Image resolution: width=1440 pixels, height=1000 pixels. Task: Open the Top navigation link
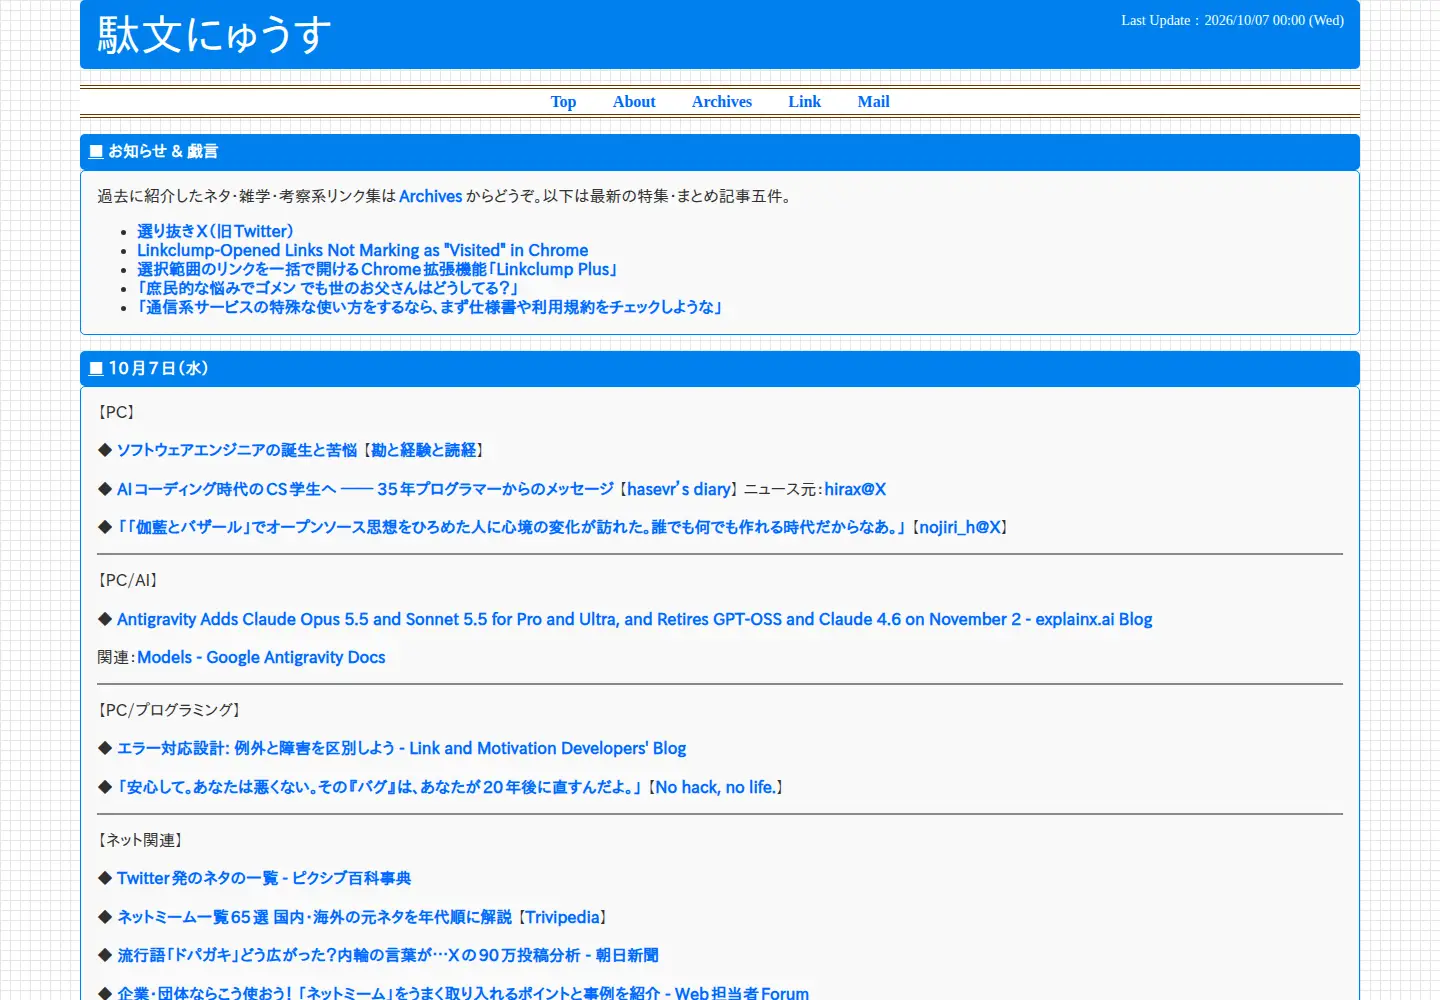coord(563,102)
